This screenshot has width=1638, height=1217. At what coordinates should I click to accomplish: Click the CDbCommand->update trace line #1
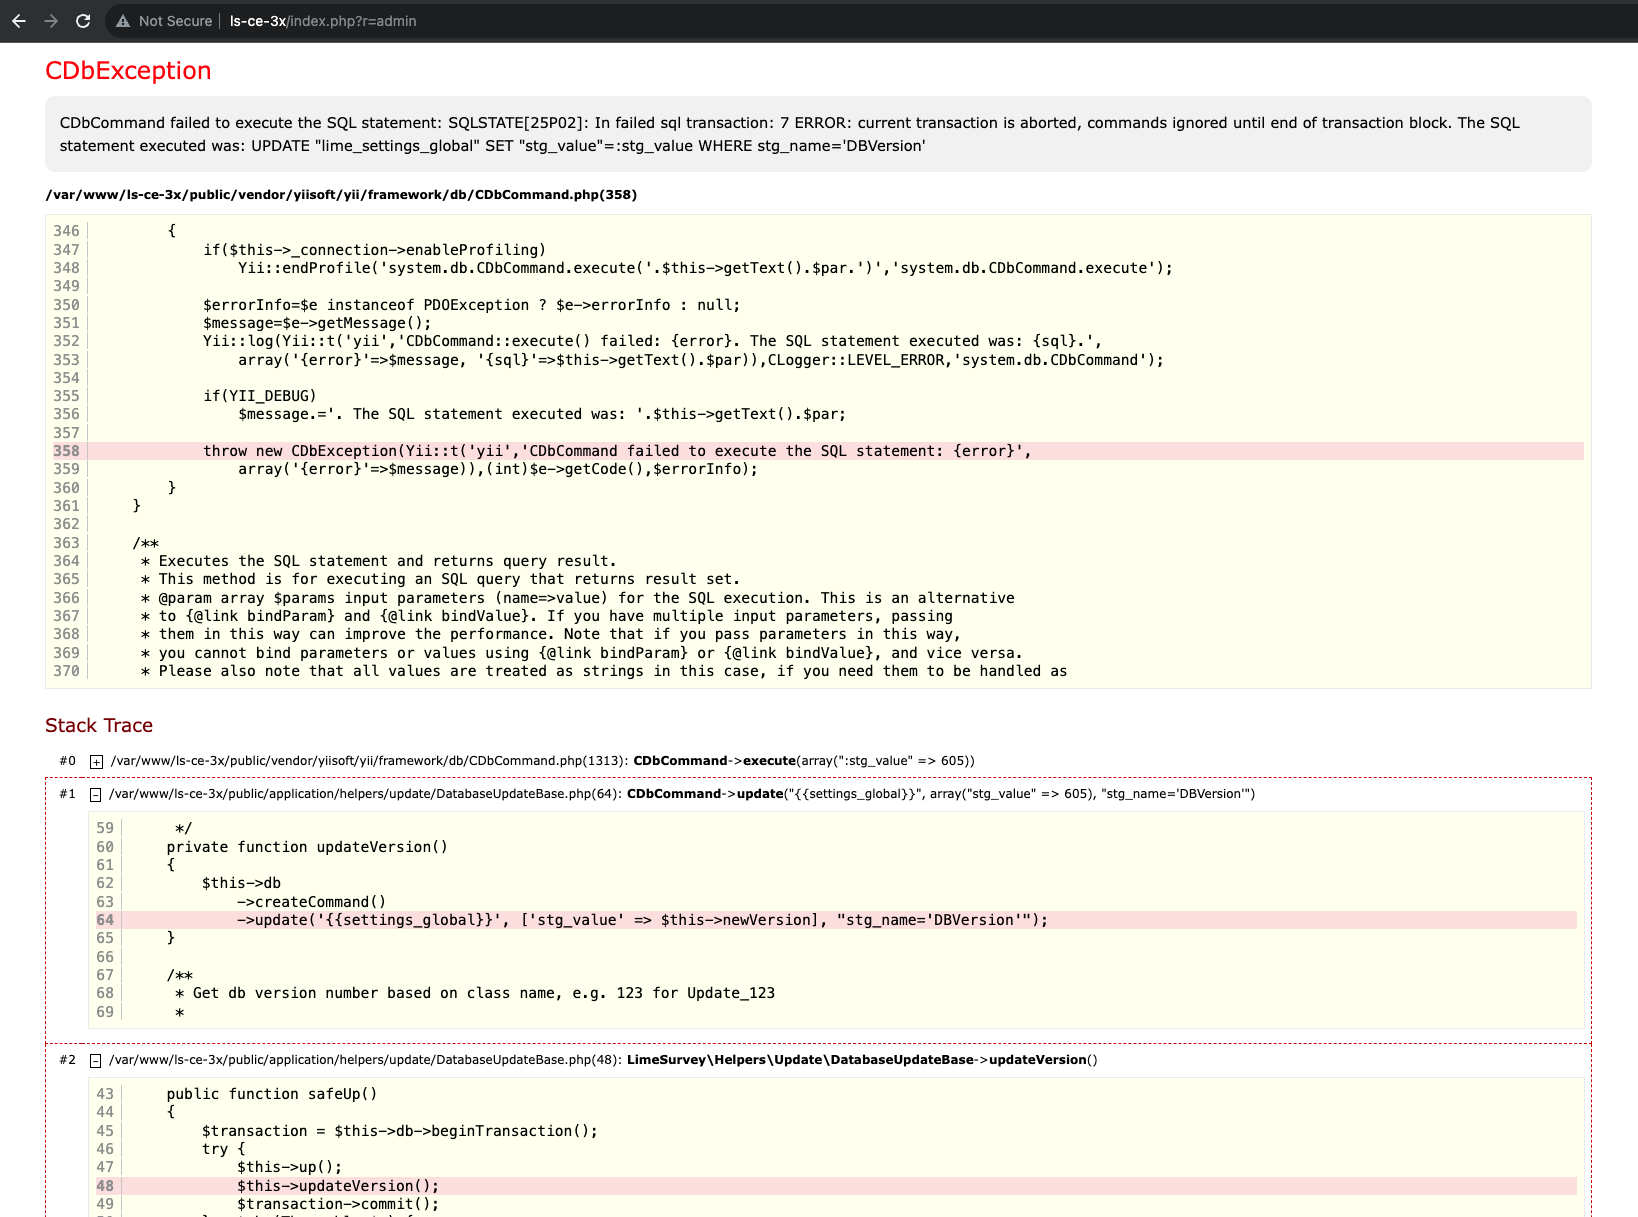click(x=680, y=794)
